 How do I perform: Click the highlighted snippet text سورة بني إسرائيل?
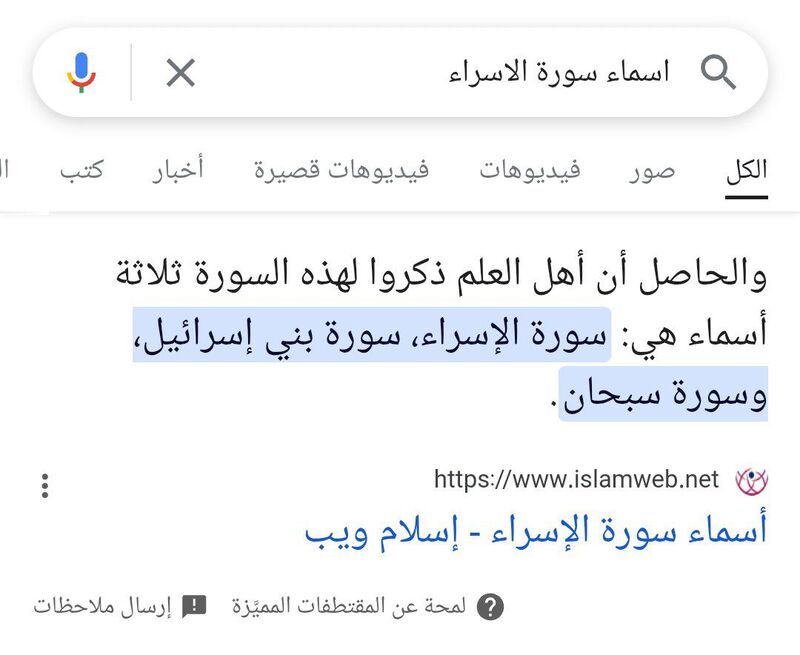point(267,336)
